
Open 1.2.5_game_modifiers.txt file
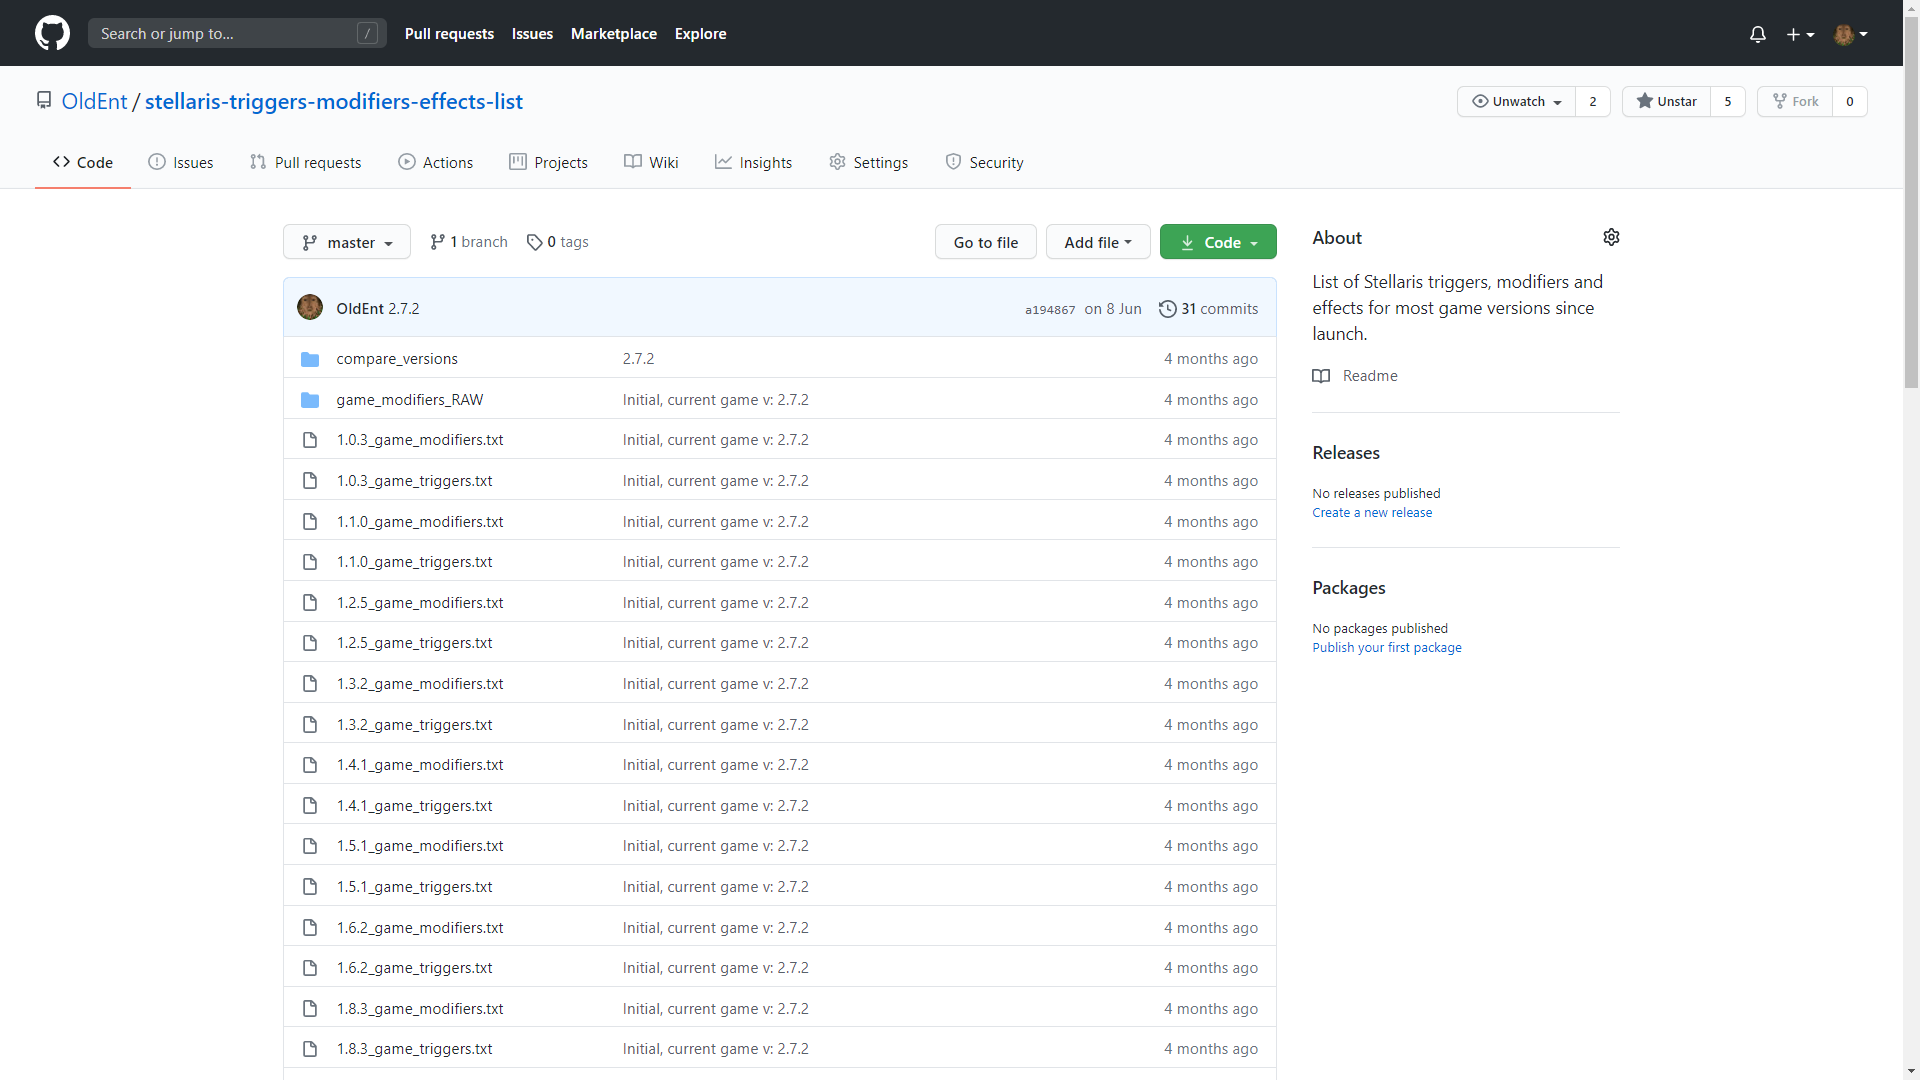[420, 603]
